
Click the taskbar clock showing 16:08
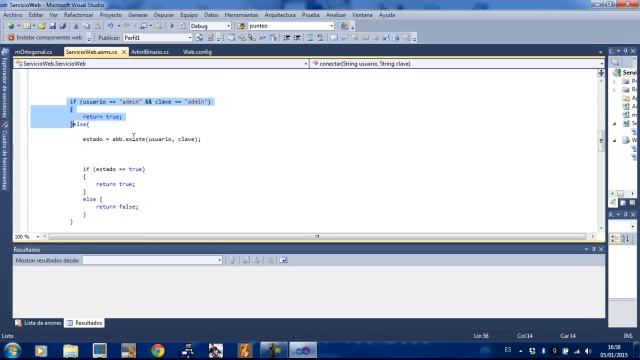click(614, 351)
